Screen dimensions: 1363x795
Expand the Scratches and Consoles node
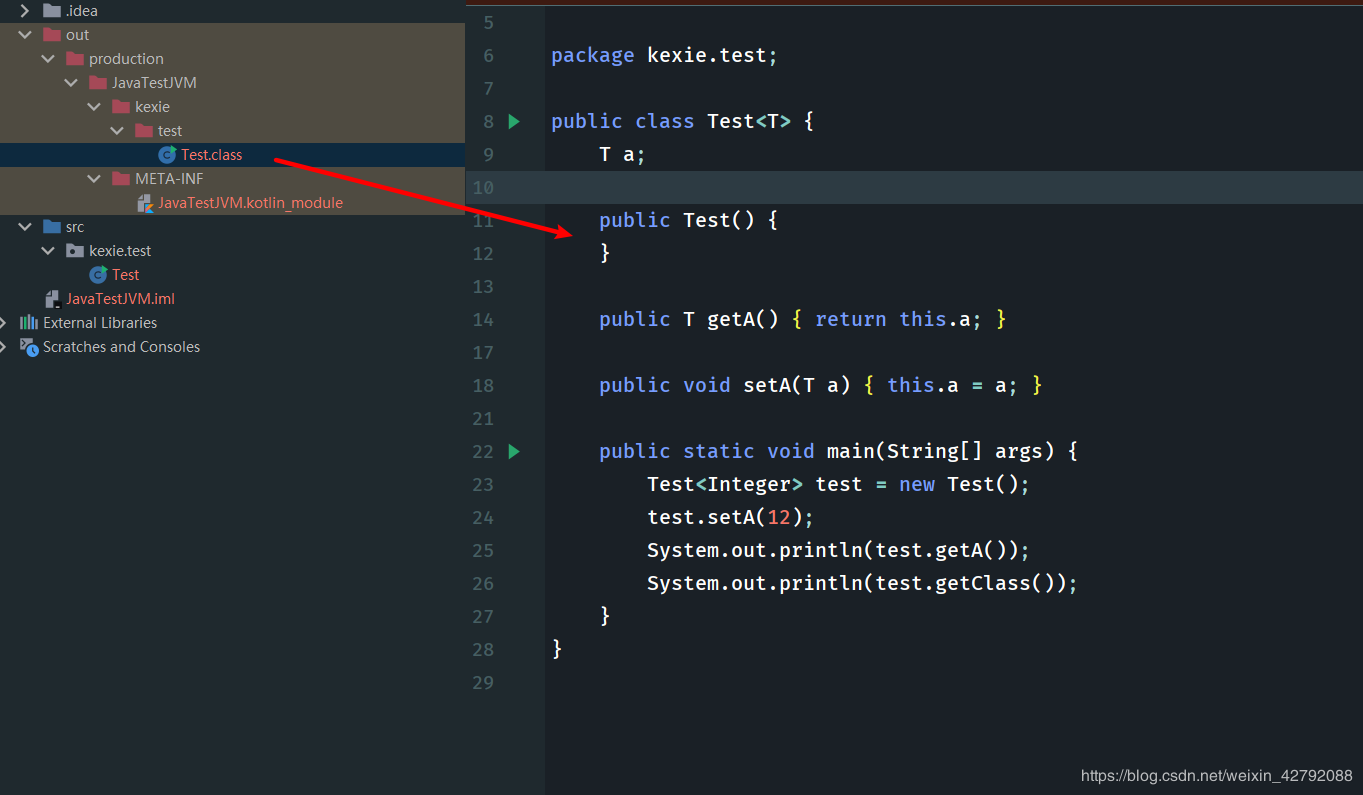point(4,347)
